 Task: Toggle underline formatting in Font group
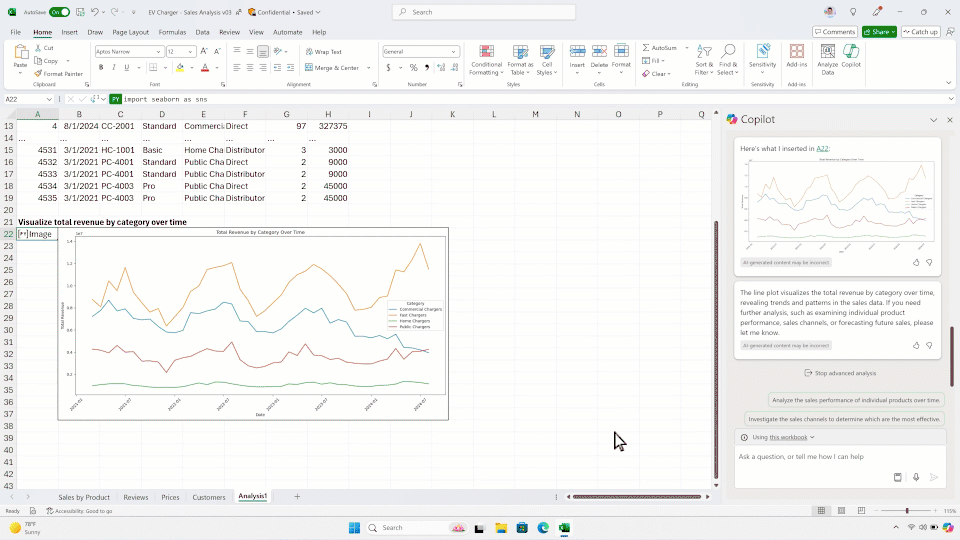point(126,68)
